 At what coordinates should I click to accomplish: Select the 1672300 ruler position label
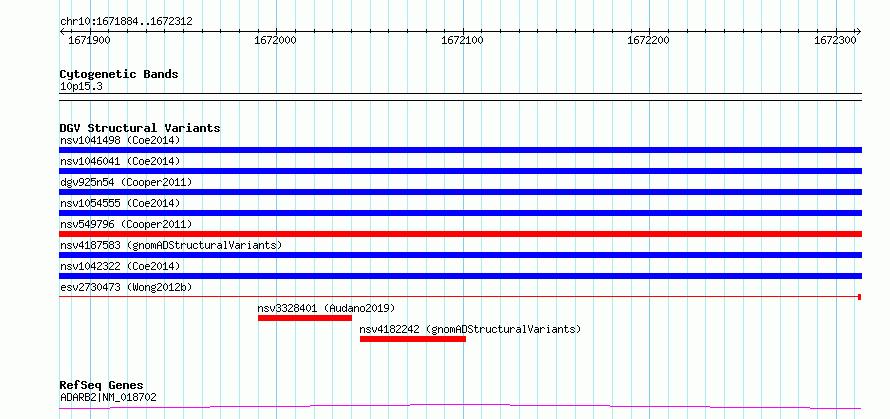point(836,40)
